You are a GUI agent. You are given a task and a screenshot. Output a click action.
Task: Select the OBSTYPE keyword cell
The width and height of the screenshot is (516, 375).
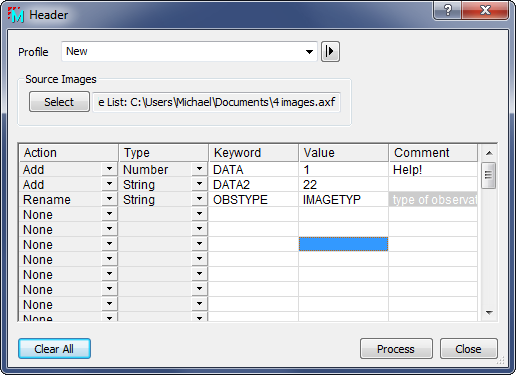click(x=253, y=199)
